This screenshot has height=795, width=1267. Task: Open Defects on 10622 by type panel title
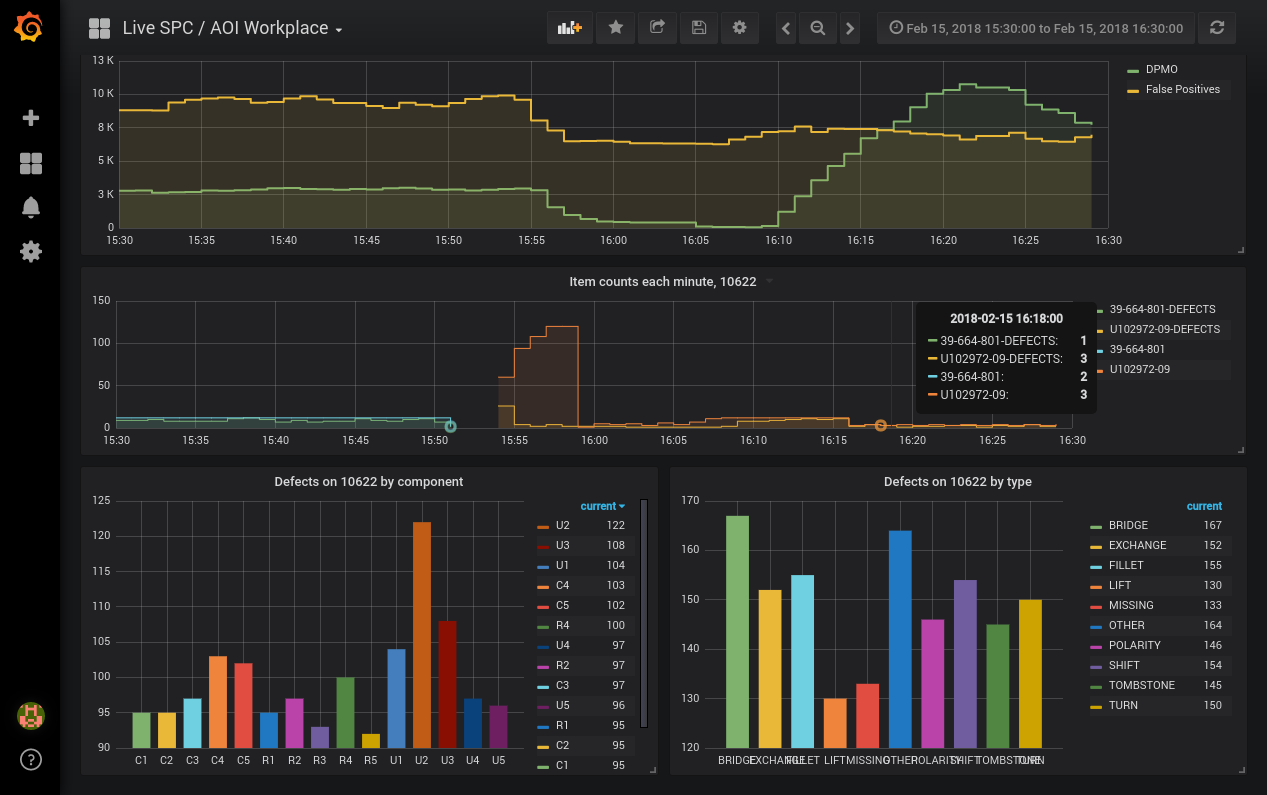tap(958, 482)
